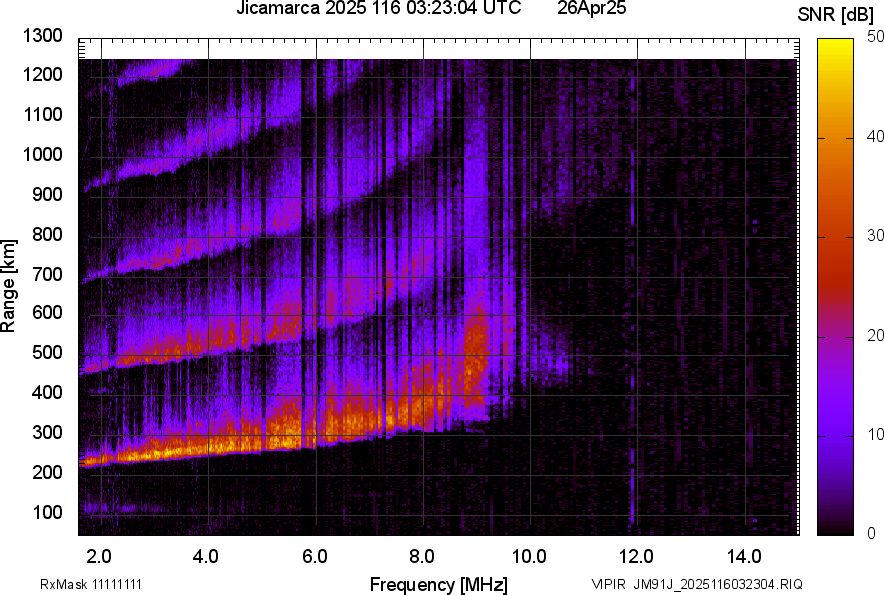Click frequency tick label 12.0
The image size is (884, 595).
coord(636,557)
